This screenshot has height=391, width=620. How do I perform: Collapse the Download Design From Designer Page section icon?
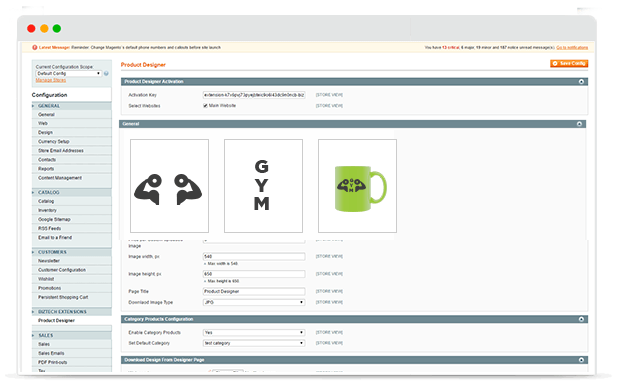(x=581, y=360)
